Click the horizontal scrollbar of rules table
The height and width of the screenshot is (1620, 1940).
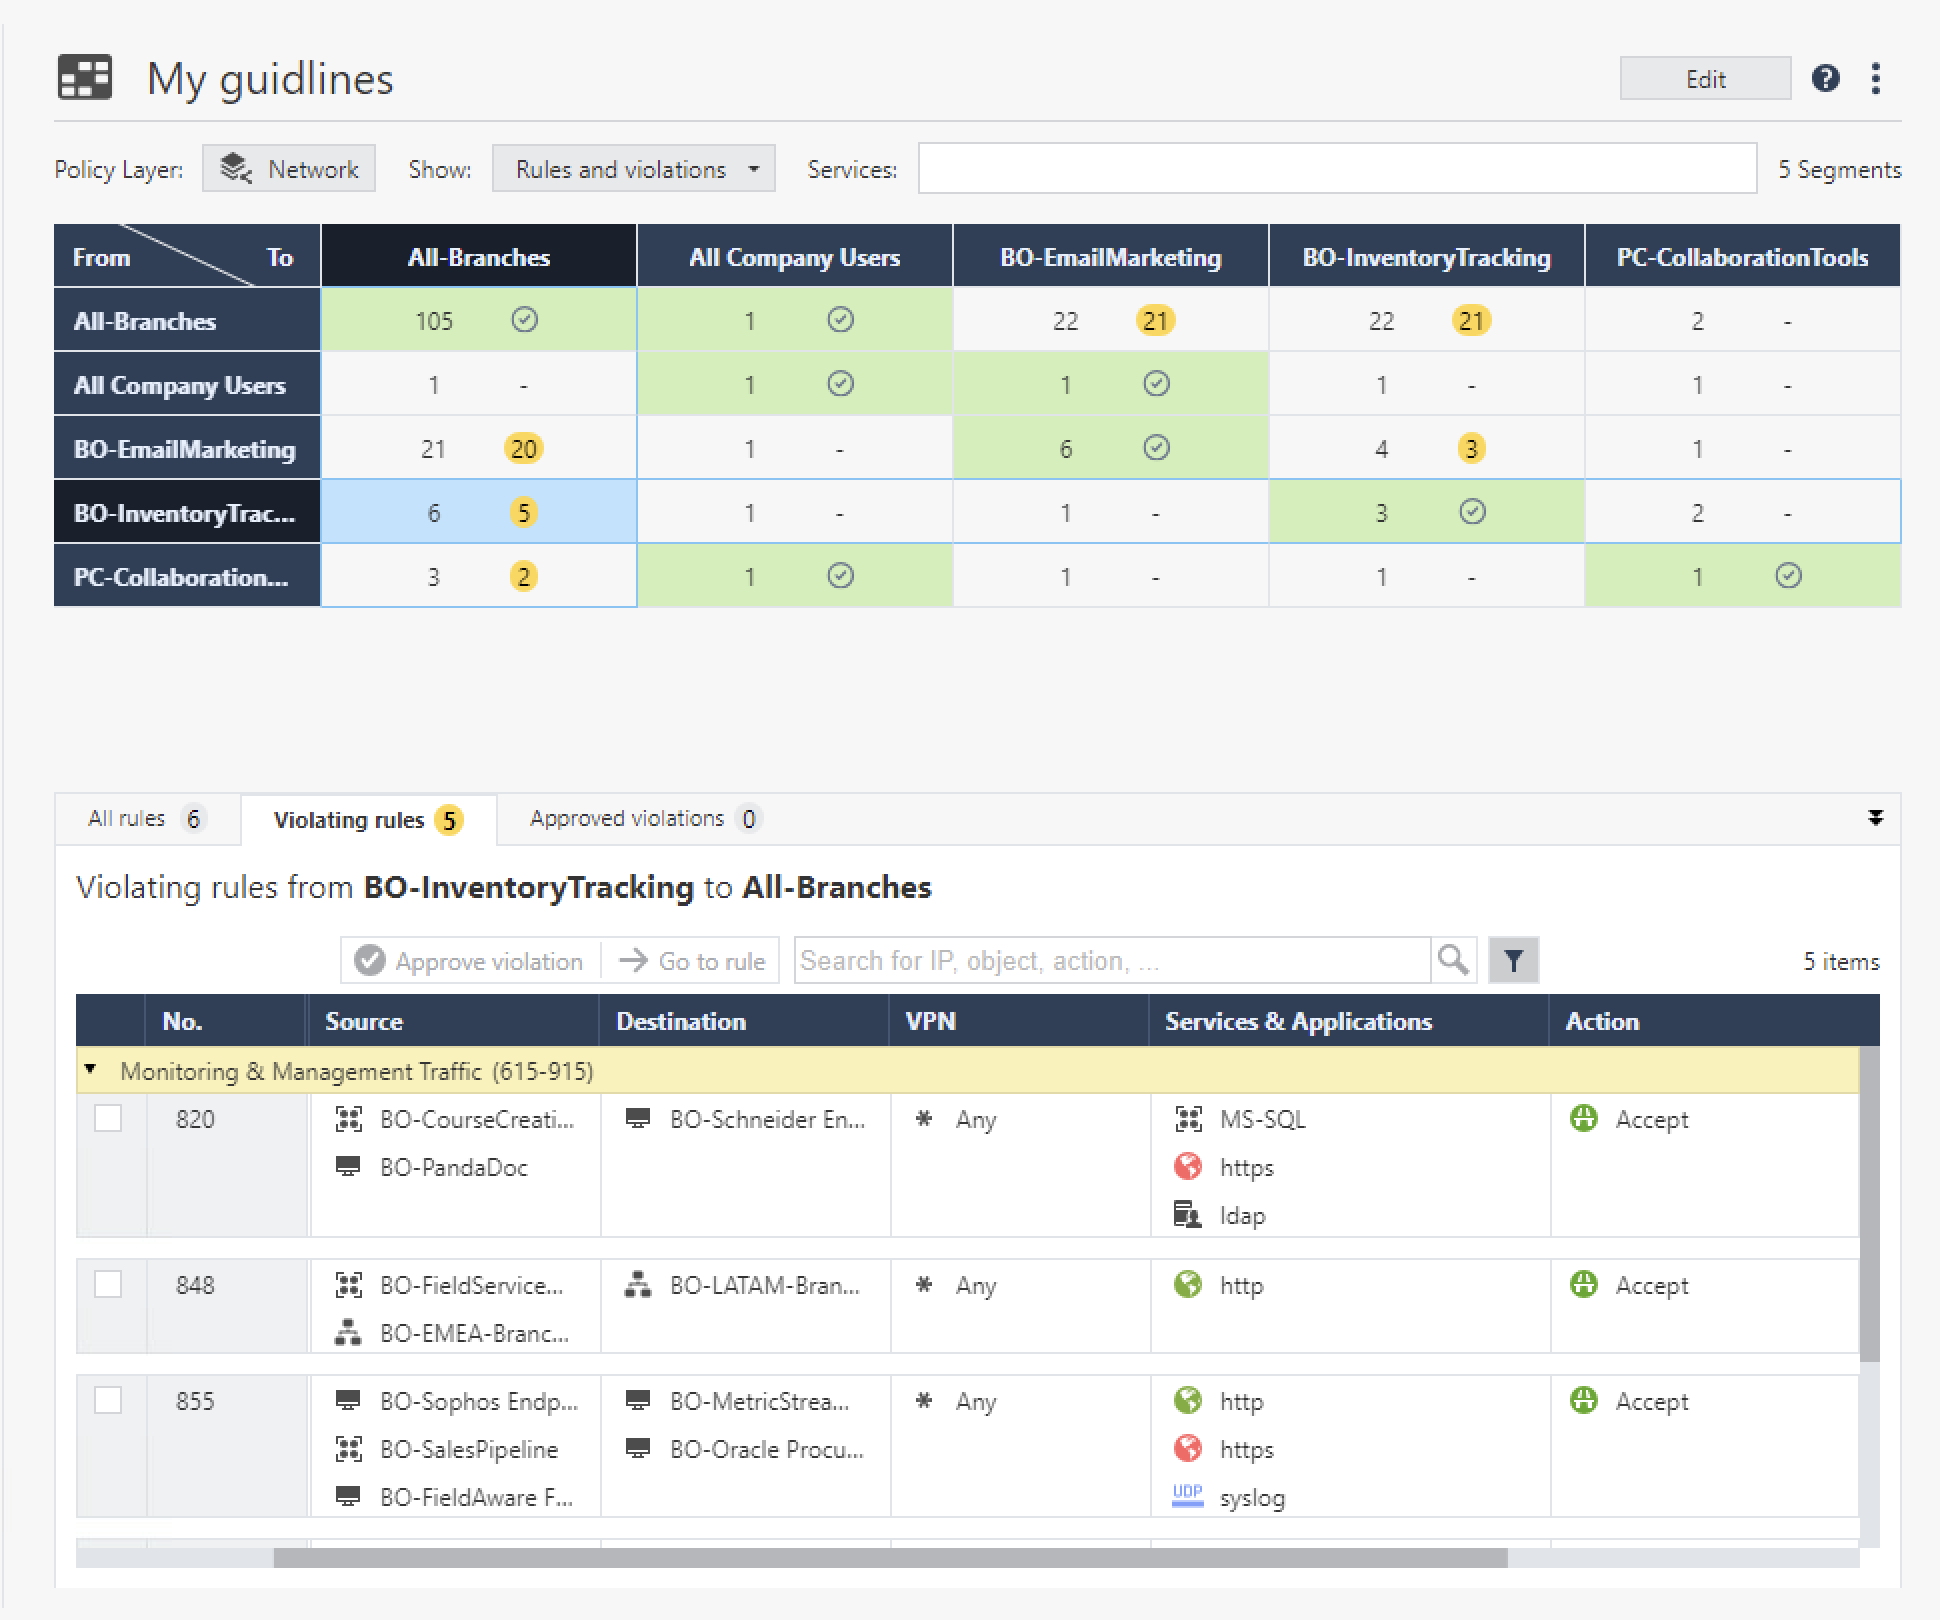(890, 1558)
